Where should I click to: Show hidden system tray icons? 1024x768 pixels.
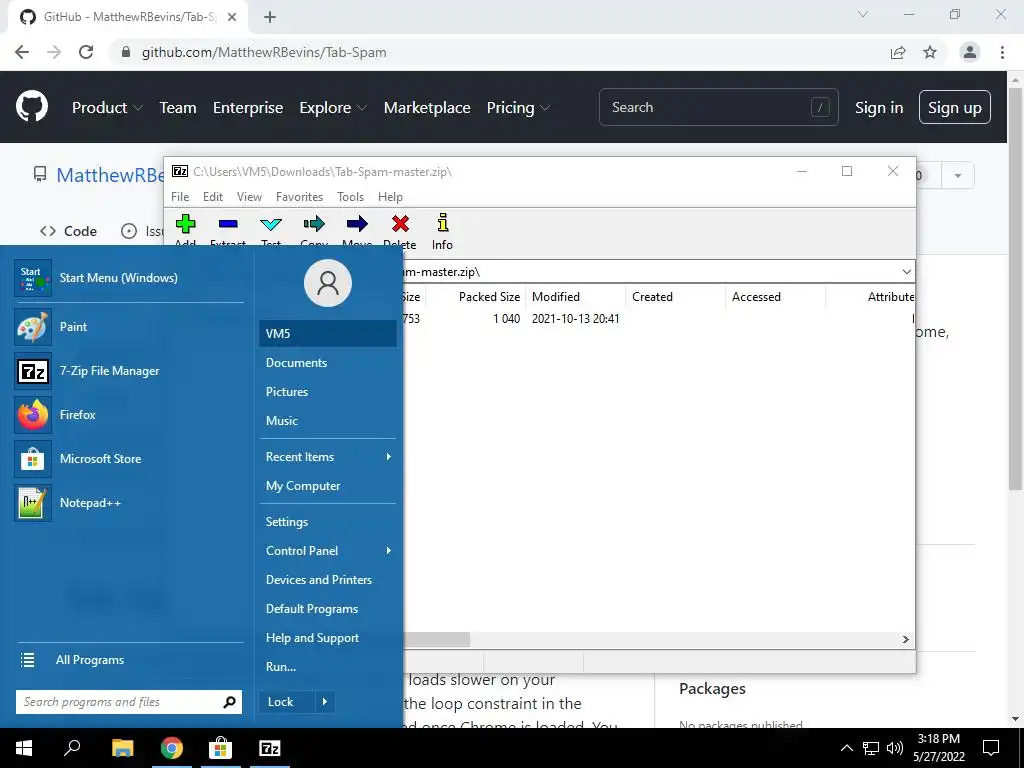click(846, 748)
